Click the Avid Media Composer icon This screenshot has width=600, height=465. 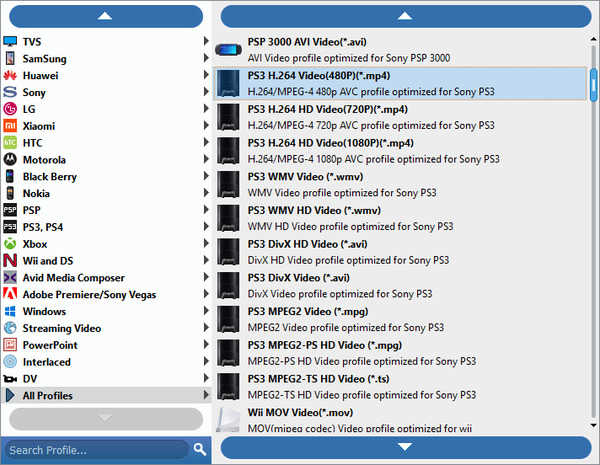(x=10, y=277)
